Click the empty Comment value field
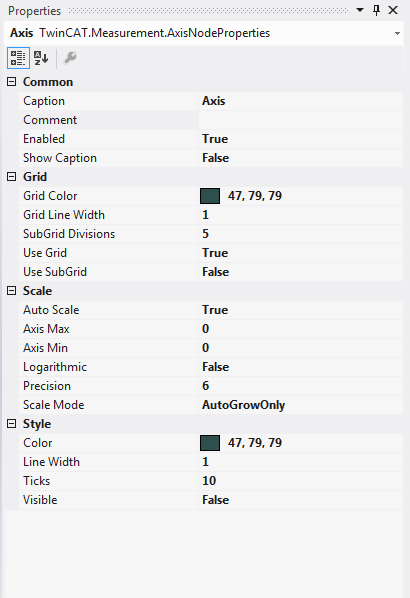The width and height of the screenshot is (410, 598). tap(301, 120)
